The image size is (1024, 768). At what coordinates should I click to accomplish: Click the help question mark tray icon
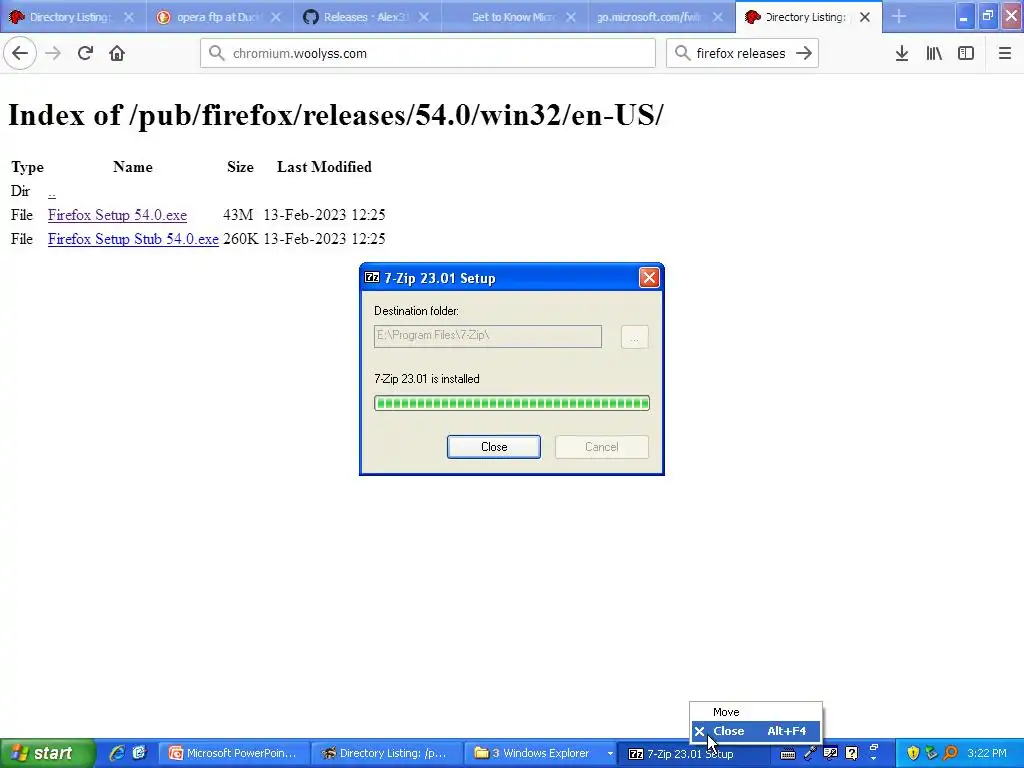851,753
